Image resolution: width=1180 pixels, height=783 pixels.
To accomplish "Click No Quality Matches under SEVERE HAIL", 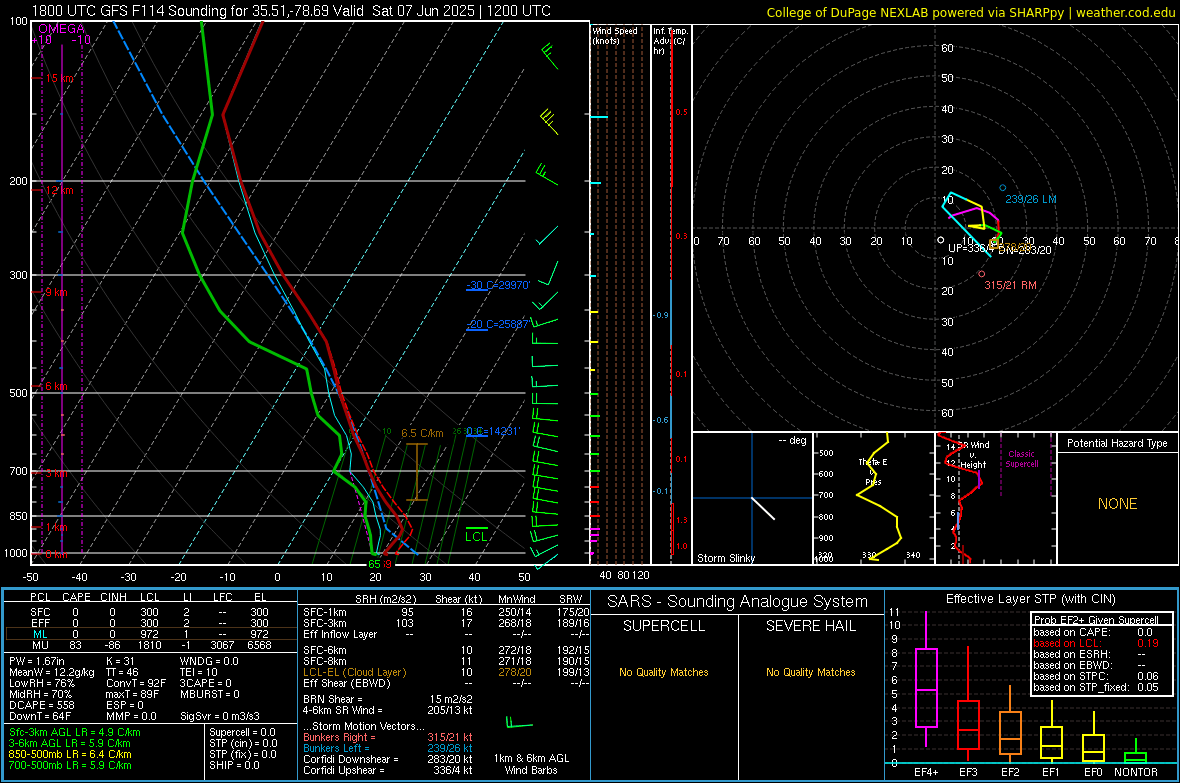I will pyautogui.click(x=810, y=672).
